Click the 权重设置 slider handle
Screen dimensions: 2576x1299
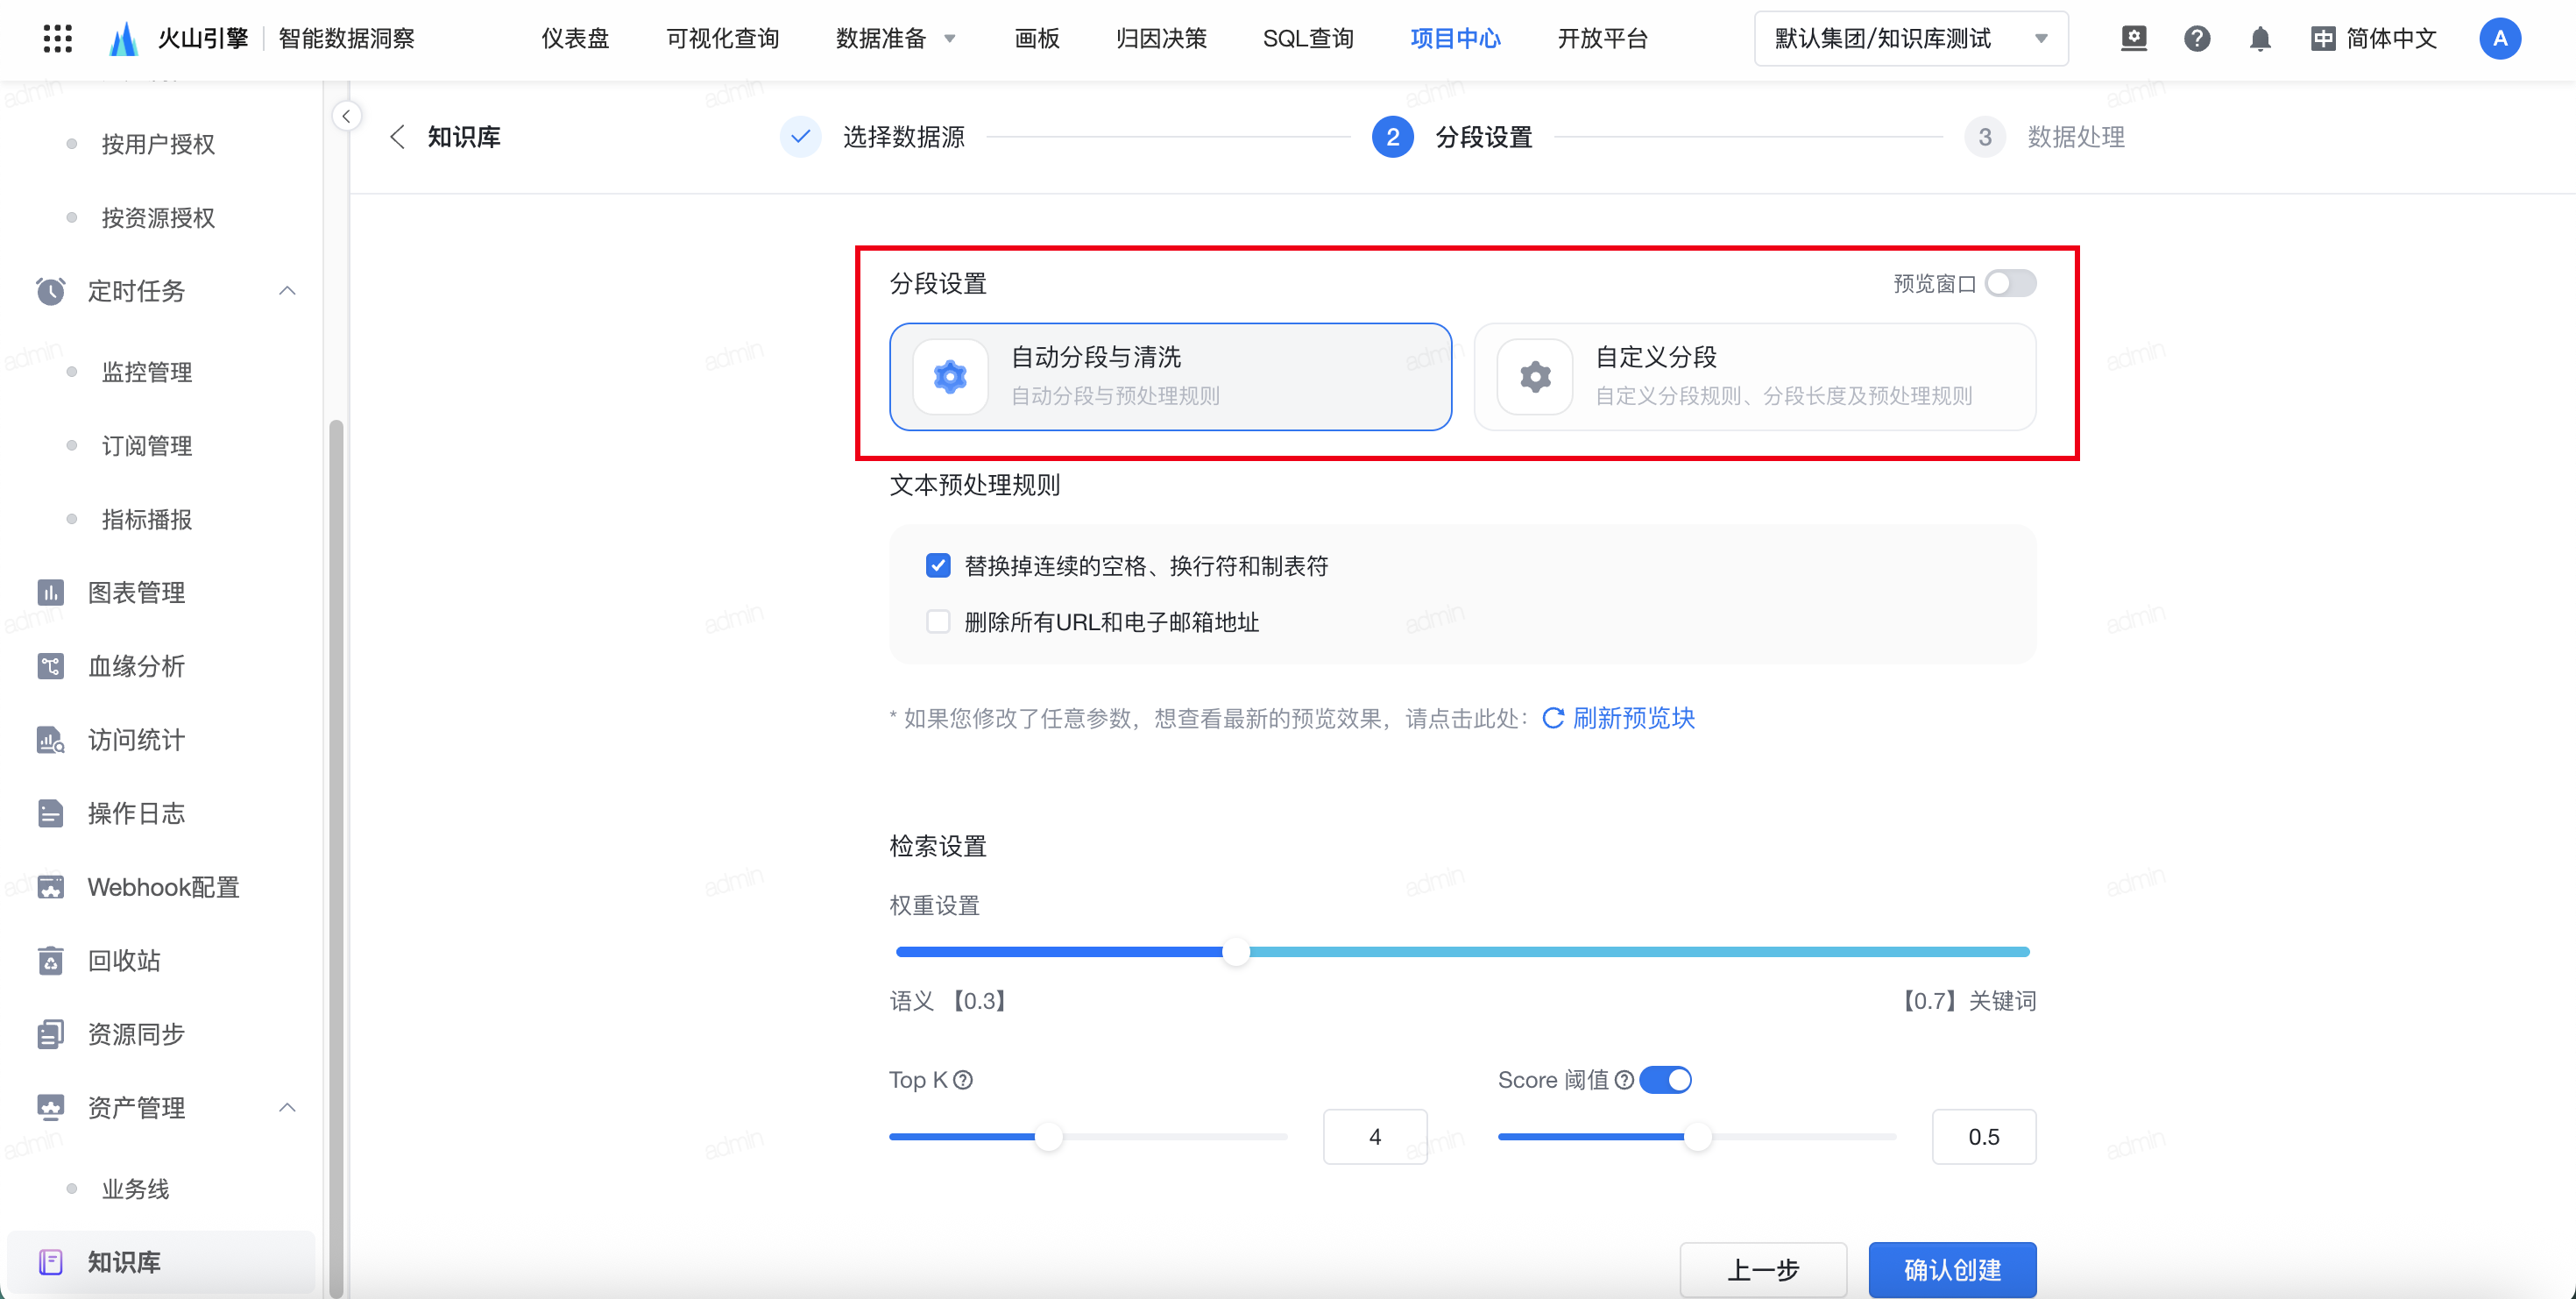tap(1236, 952)
